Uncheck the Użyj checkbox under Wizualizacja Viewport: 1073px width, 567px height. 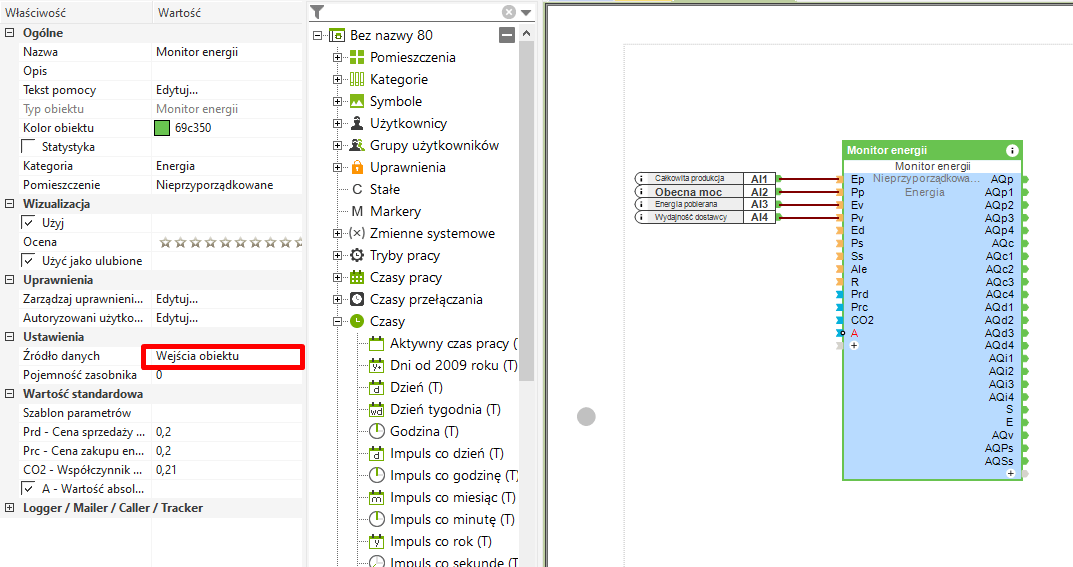click(29, 223)
